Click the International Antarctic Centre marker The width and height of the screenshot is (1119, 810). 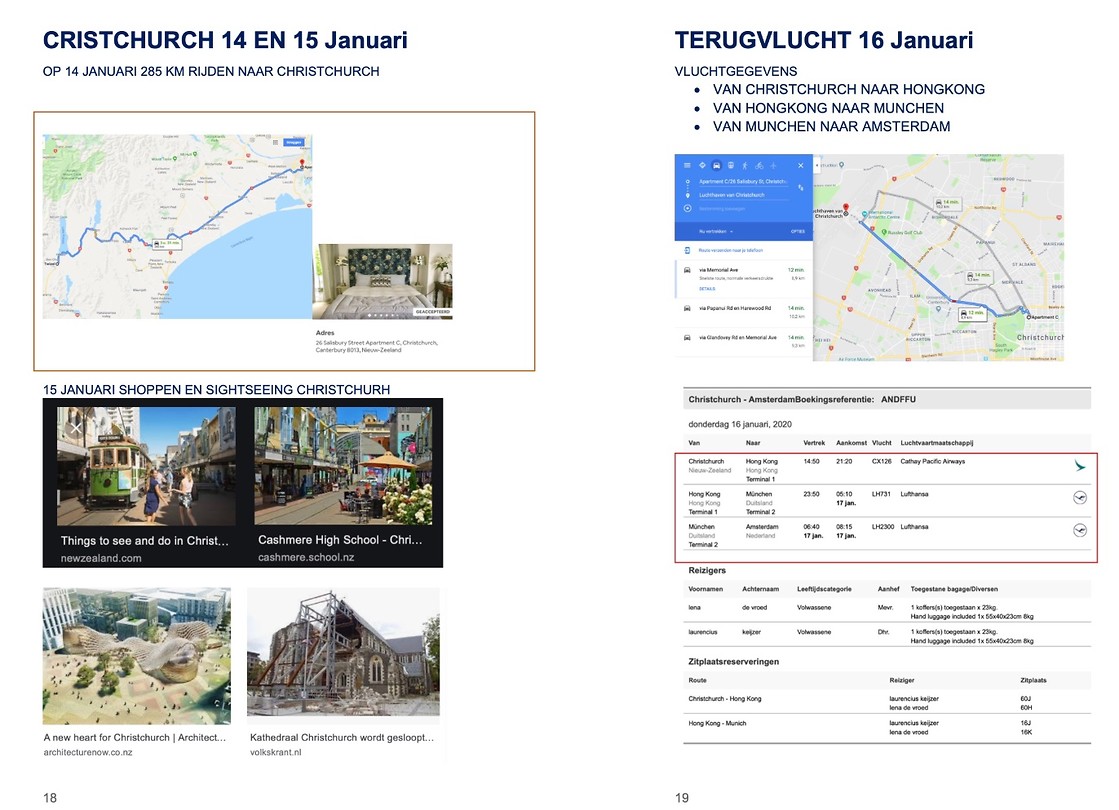[864, 214]
